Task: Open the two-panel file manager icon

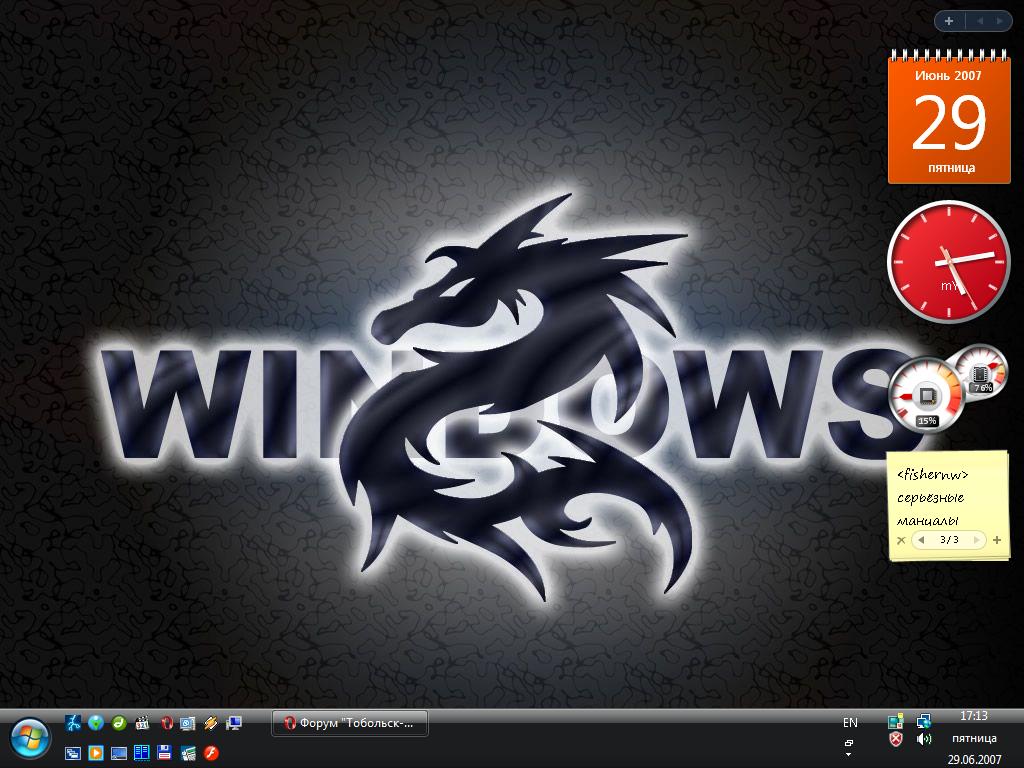Action: point(142,753)
